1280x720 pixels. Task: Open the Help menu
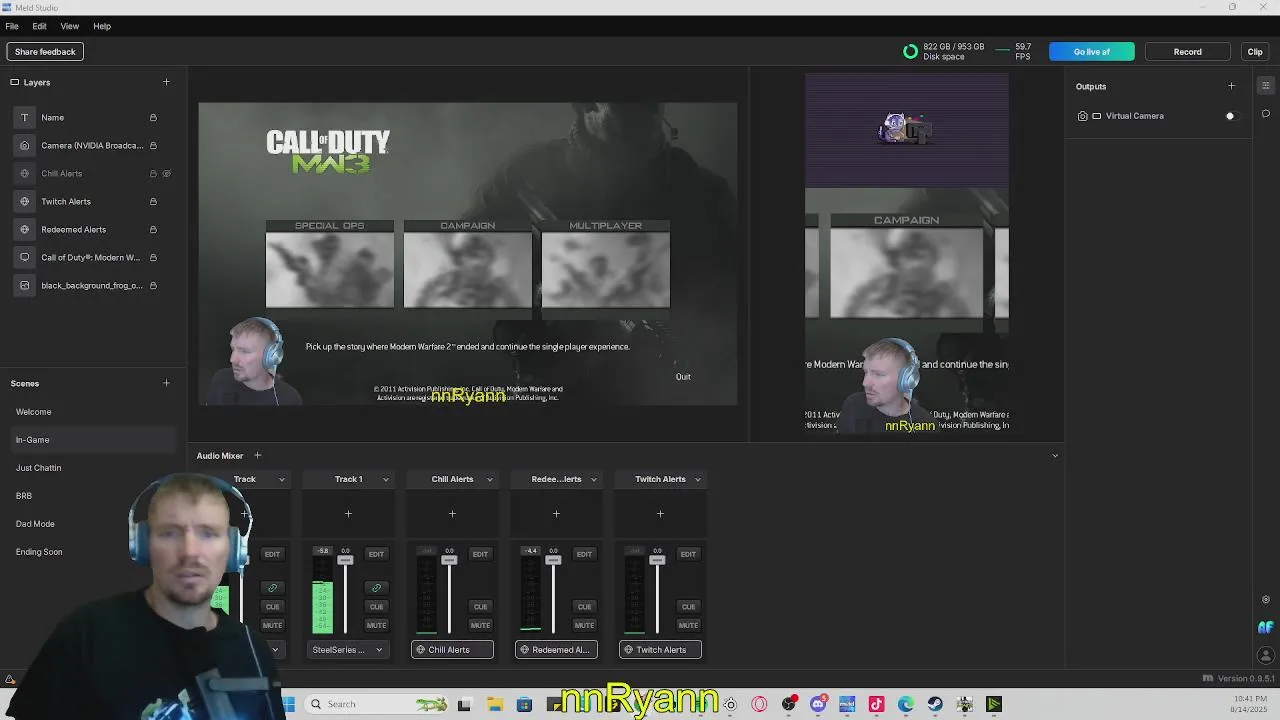(102, 26)
